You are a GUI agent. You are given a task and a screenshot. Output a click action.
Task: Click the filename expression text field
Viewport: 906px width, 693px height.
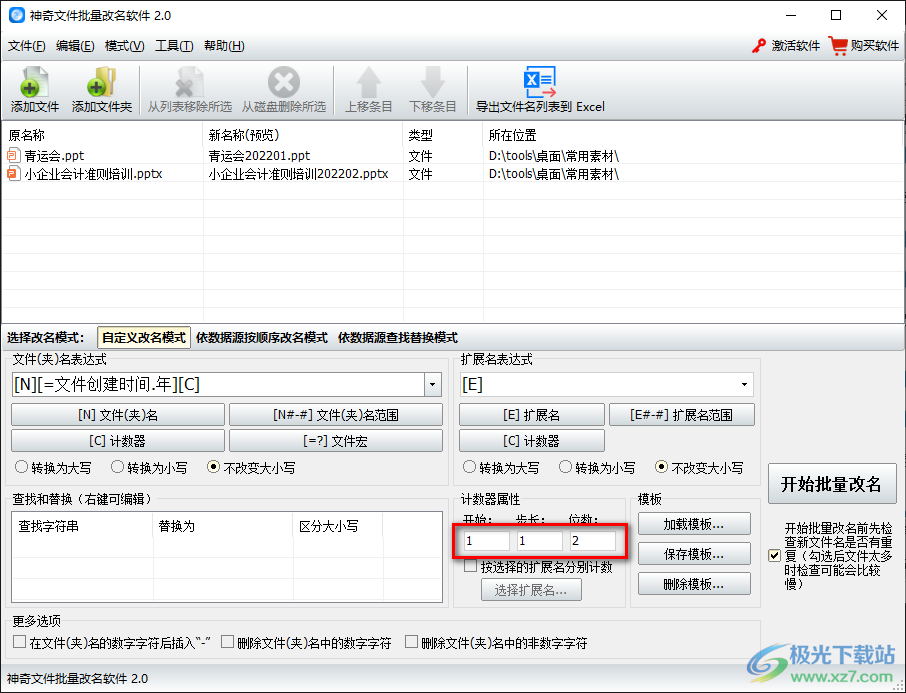pyautogui.click(x=218, y=385)
